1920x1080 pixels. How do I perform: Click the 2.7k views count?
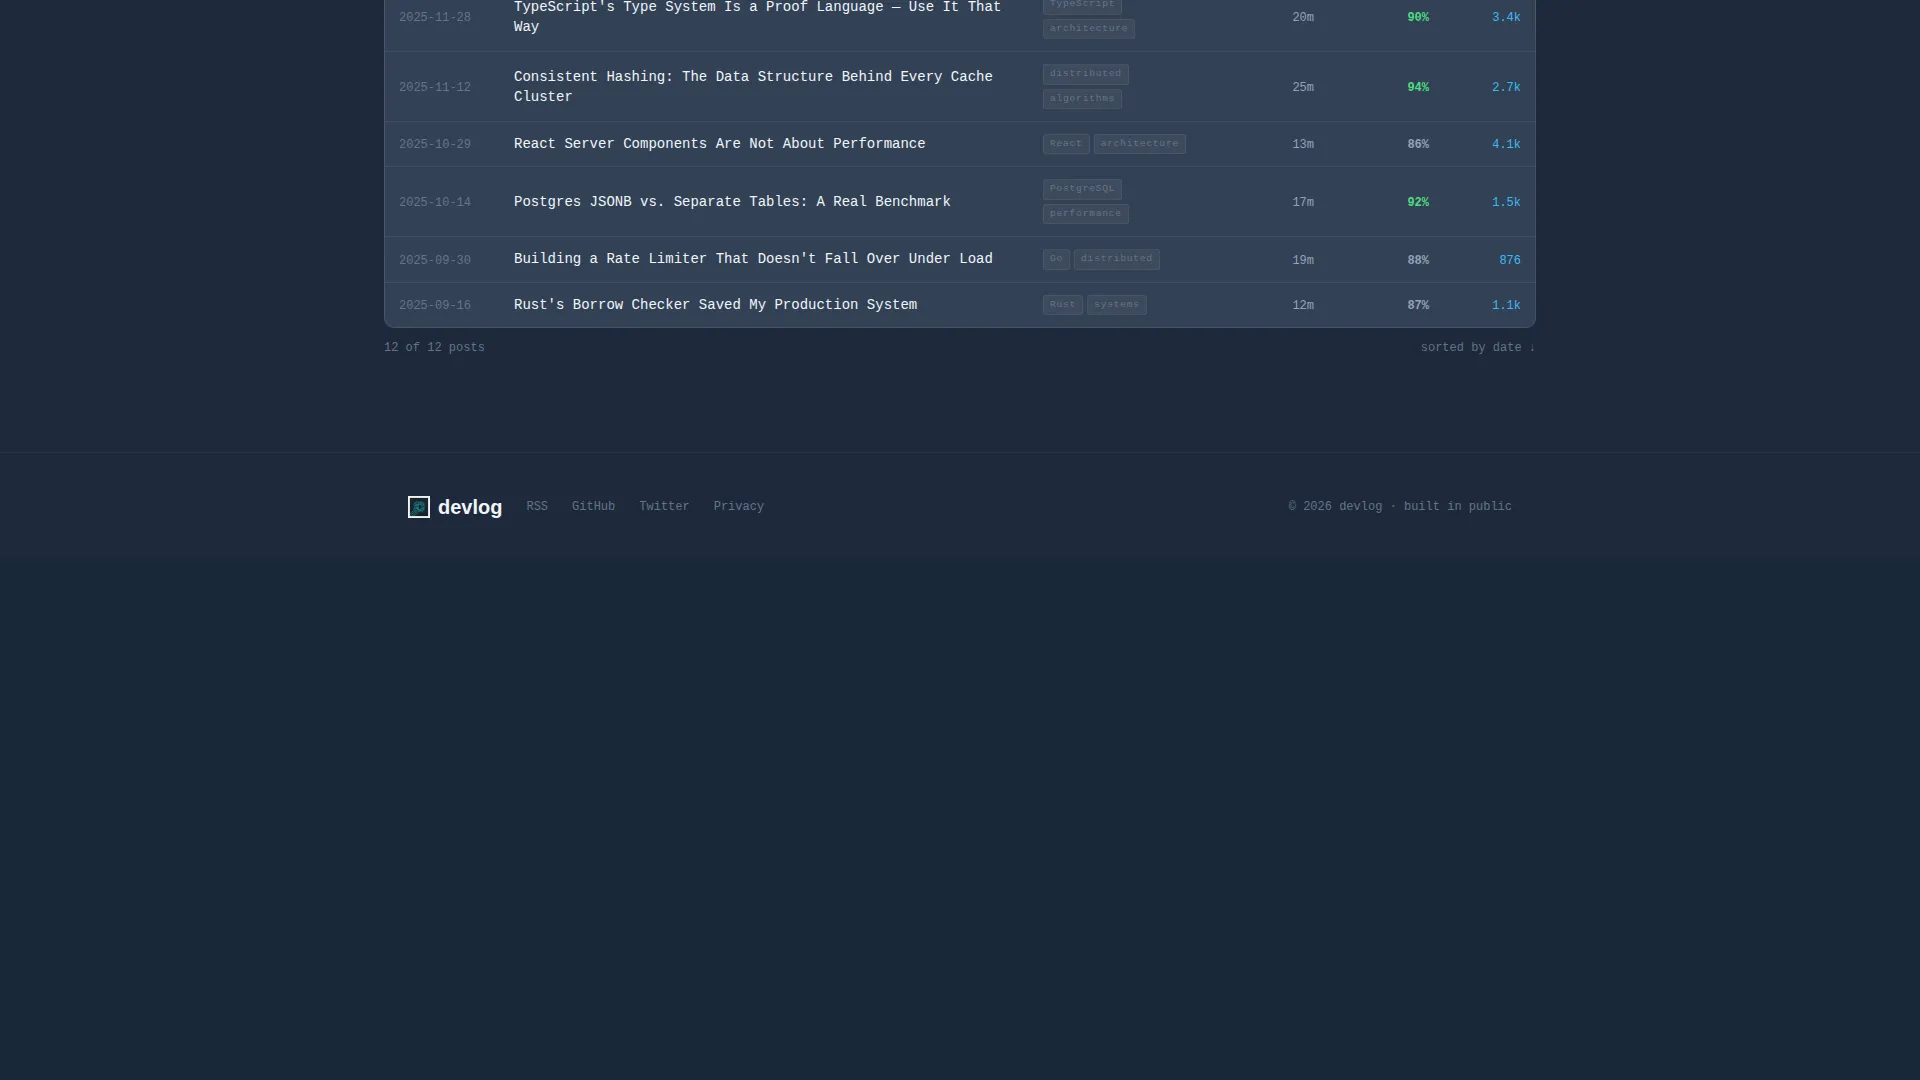(1506, 88)
